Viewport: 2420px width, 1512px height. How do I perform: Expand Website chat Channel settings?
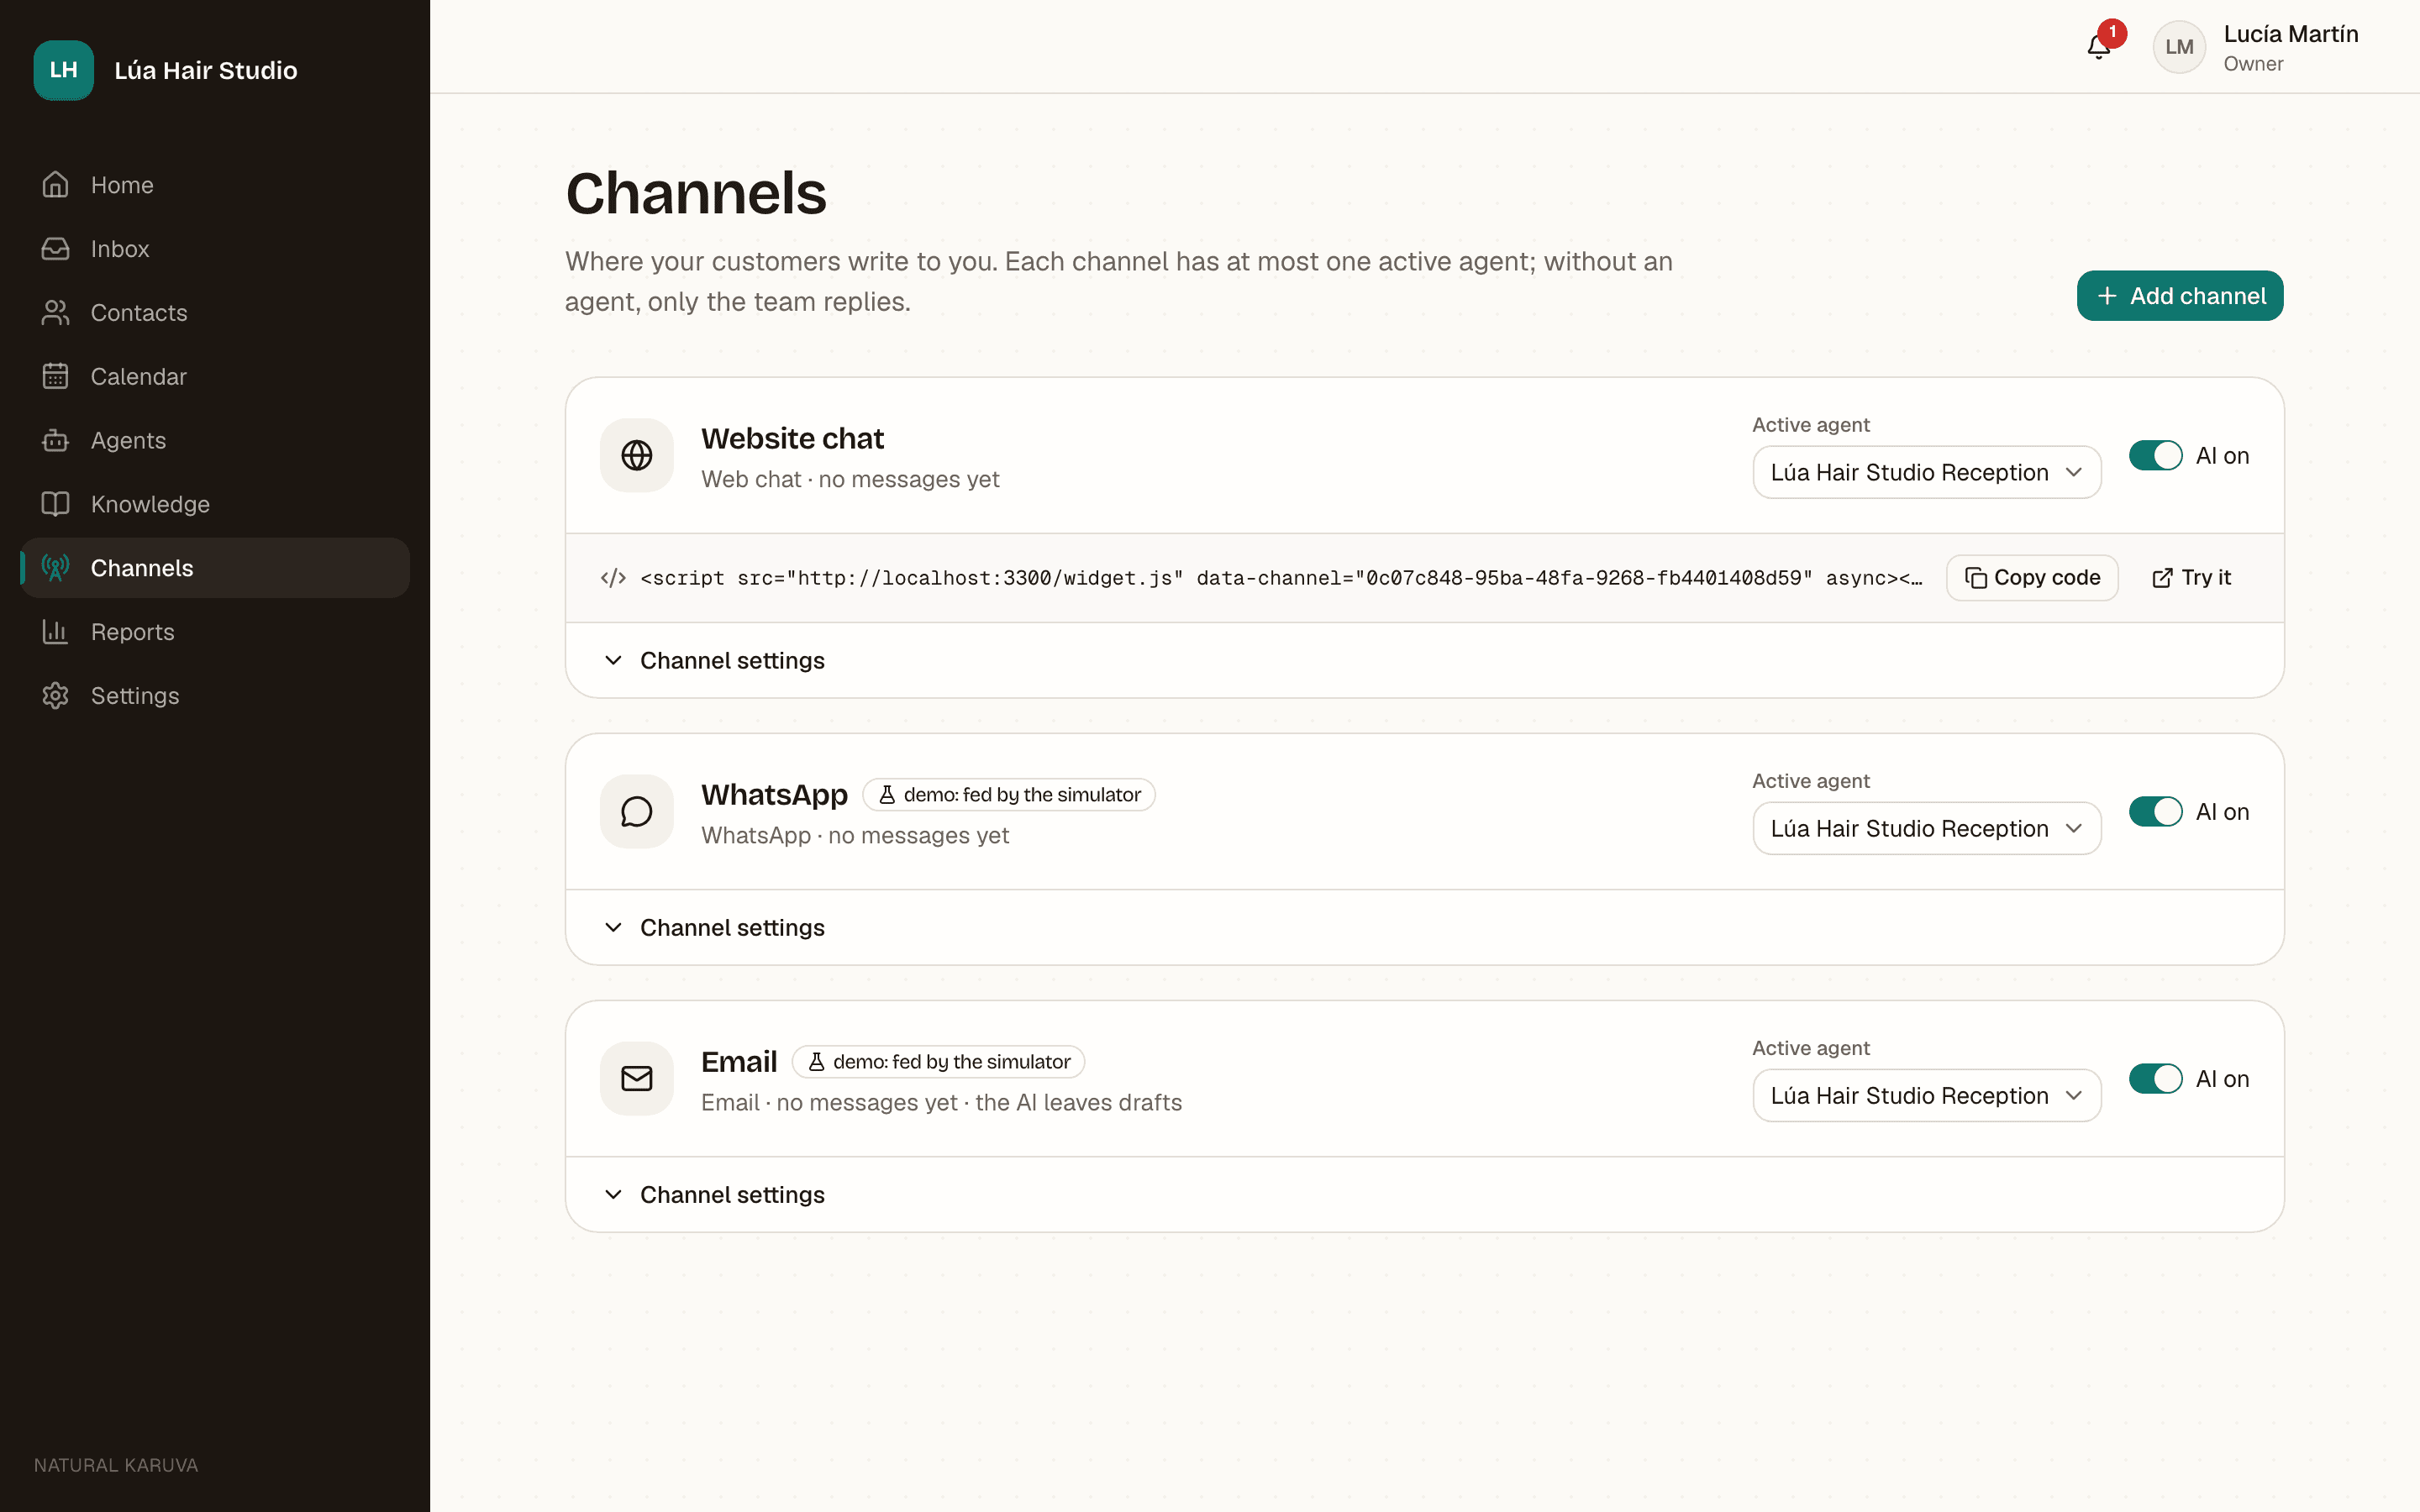coord(1424,661)
